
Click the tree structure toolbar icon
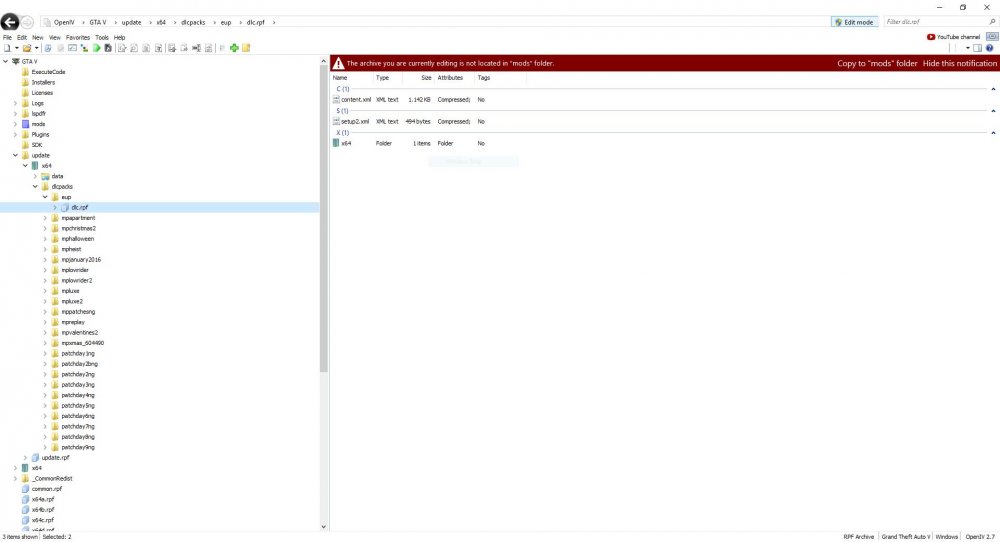(x=84, y=48)
